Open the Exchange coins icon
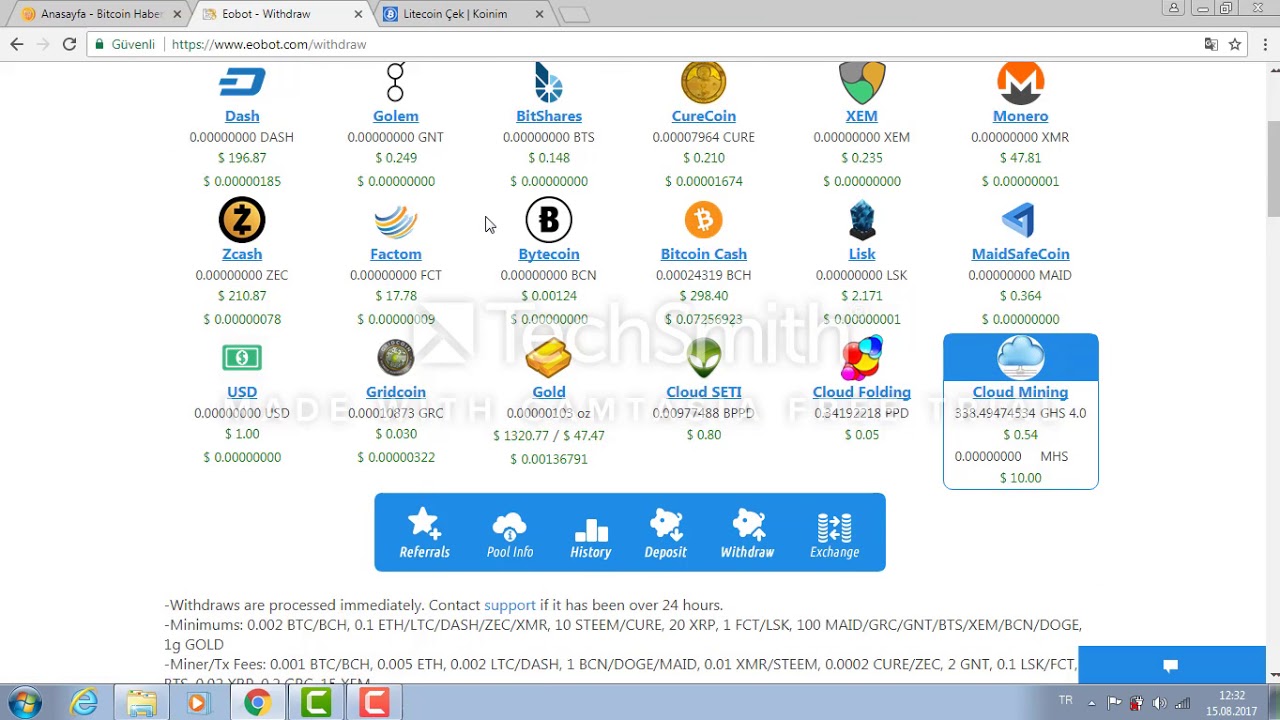The image size is (1280, 720). (834, 525)
